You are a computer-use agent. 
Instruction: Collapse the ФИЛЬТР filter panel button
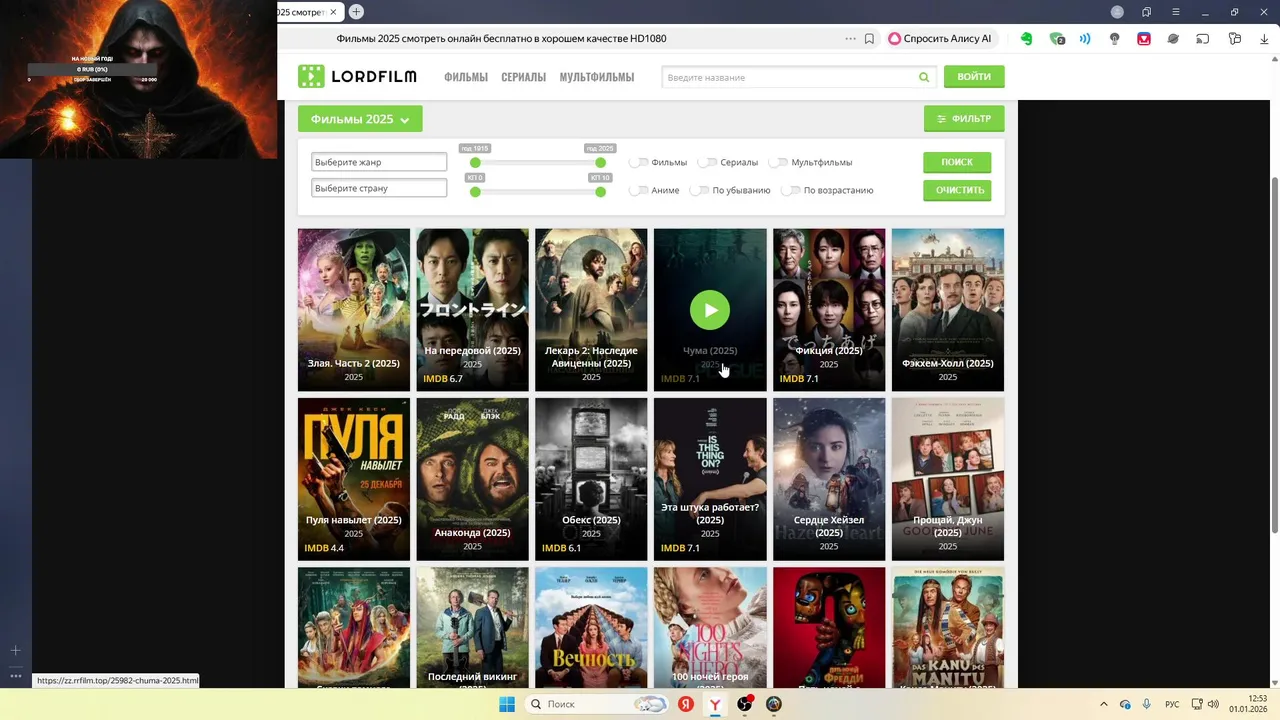pyautogui.click(x=964, y=119)
